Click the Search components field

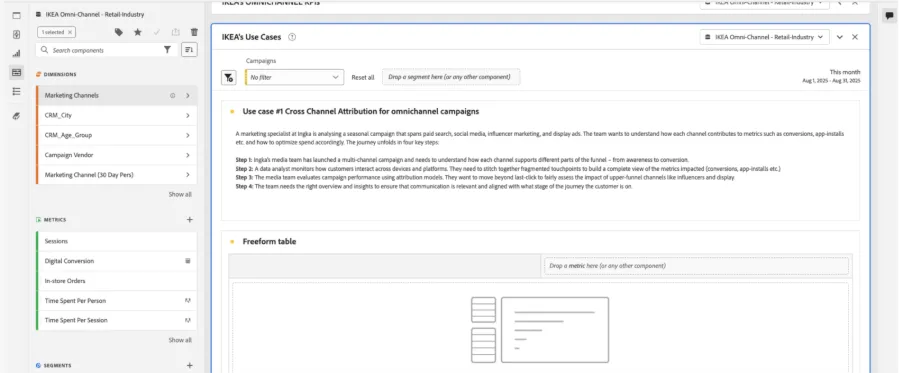coord(106,50)
